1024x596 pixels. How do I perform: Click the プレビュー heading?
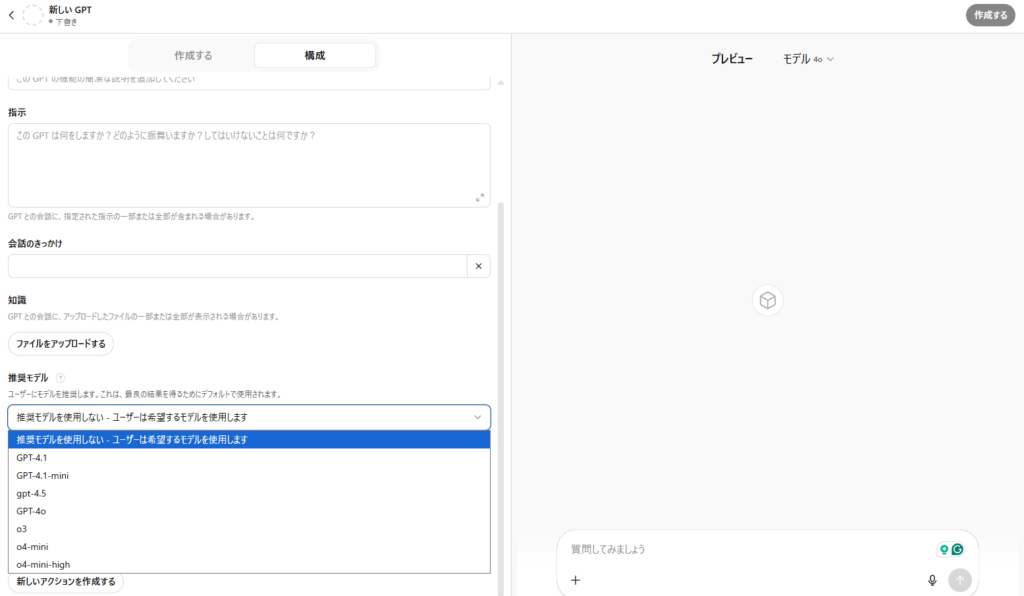tap(732, 59)
